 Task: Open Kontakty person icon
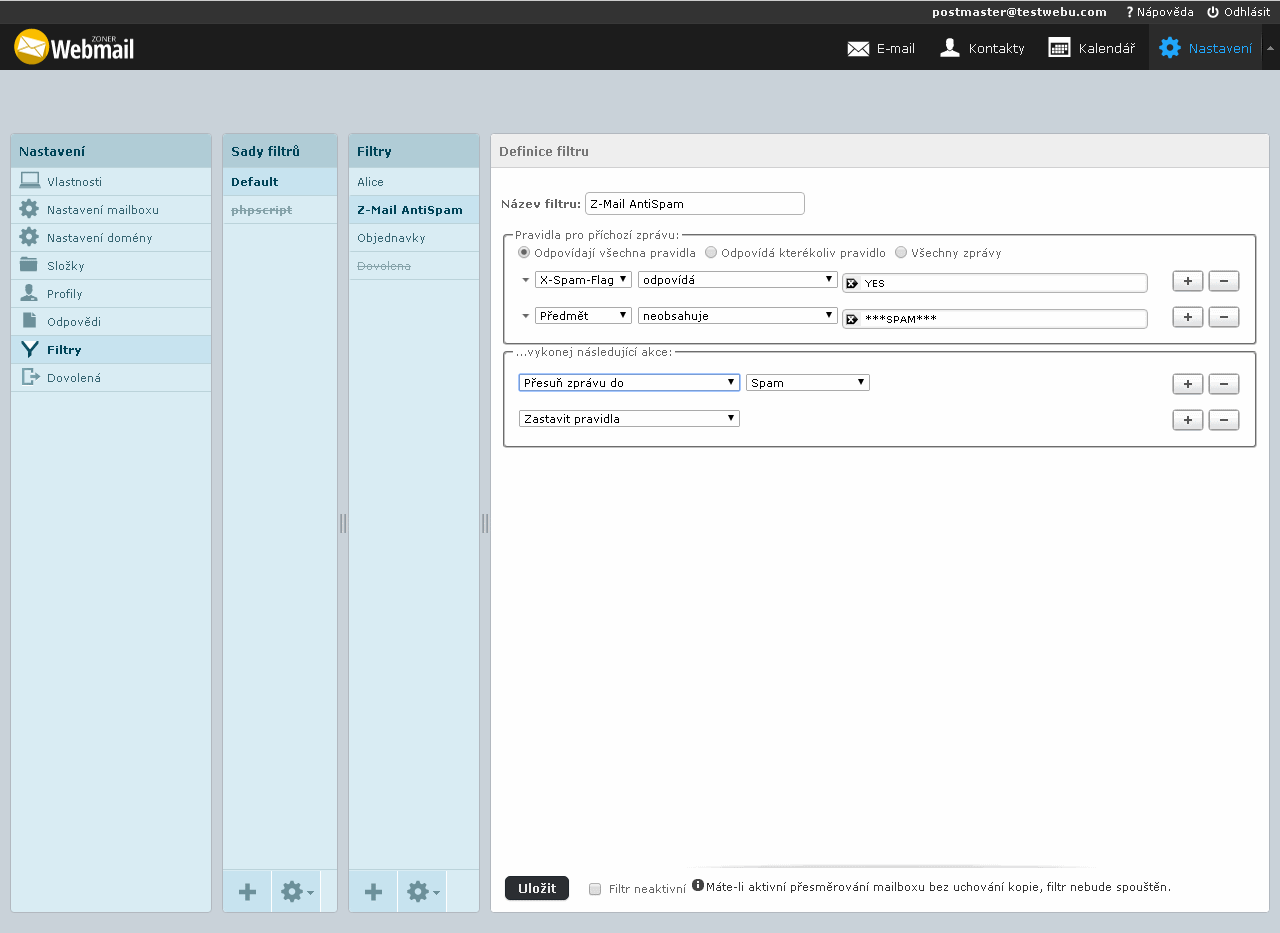coord(950,48)
